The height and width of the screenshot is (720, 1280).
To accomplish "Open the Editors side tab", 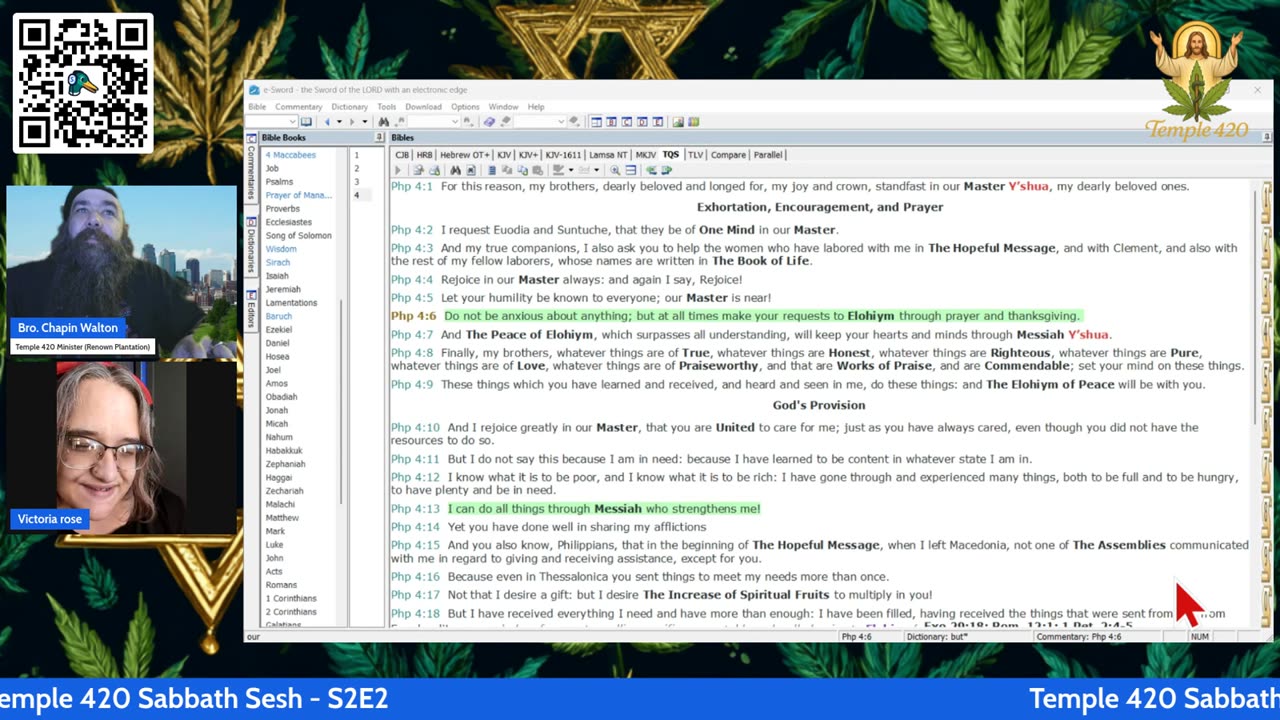I will 251,311.
